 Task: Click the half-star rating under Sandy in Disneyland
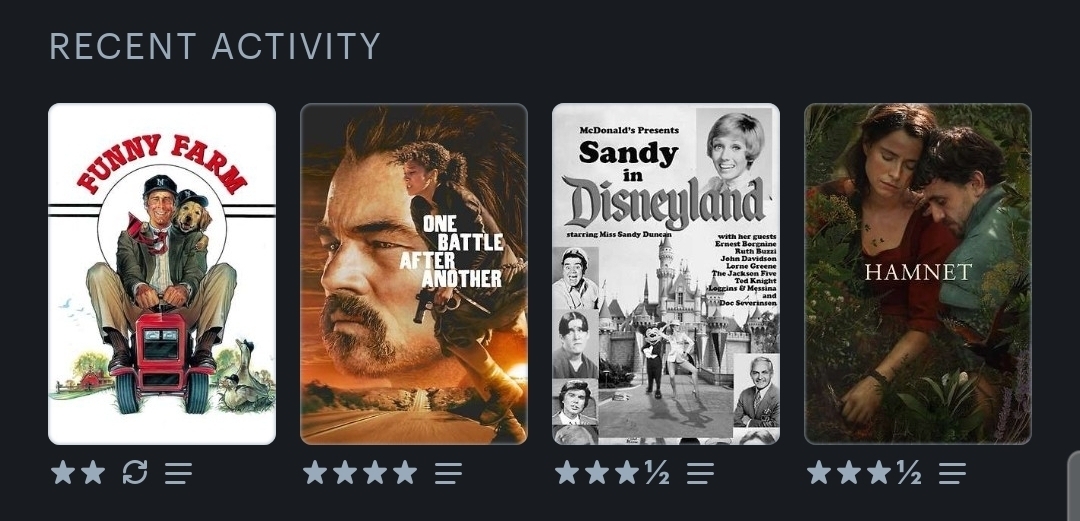(x=657, y=473)
